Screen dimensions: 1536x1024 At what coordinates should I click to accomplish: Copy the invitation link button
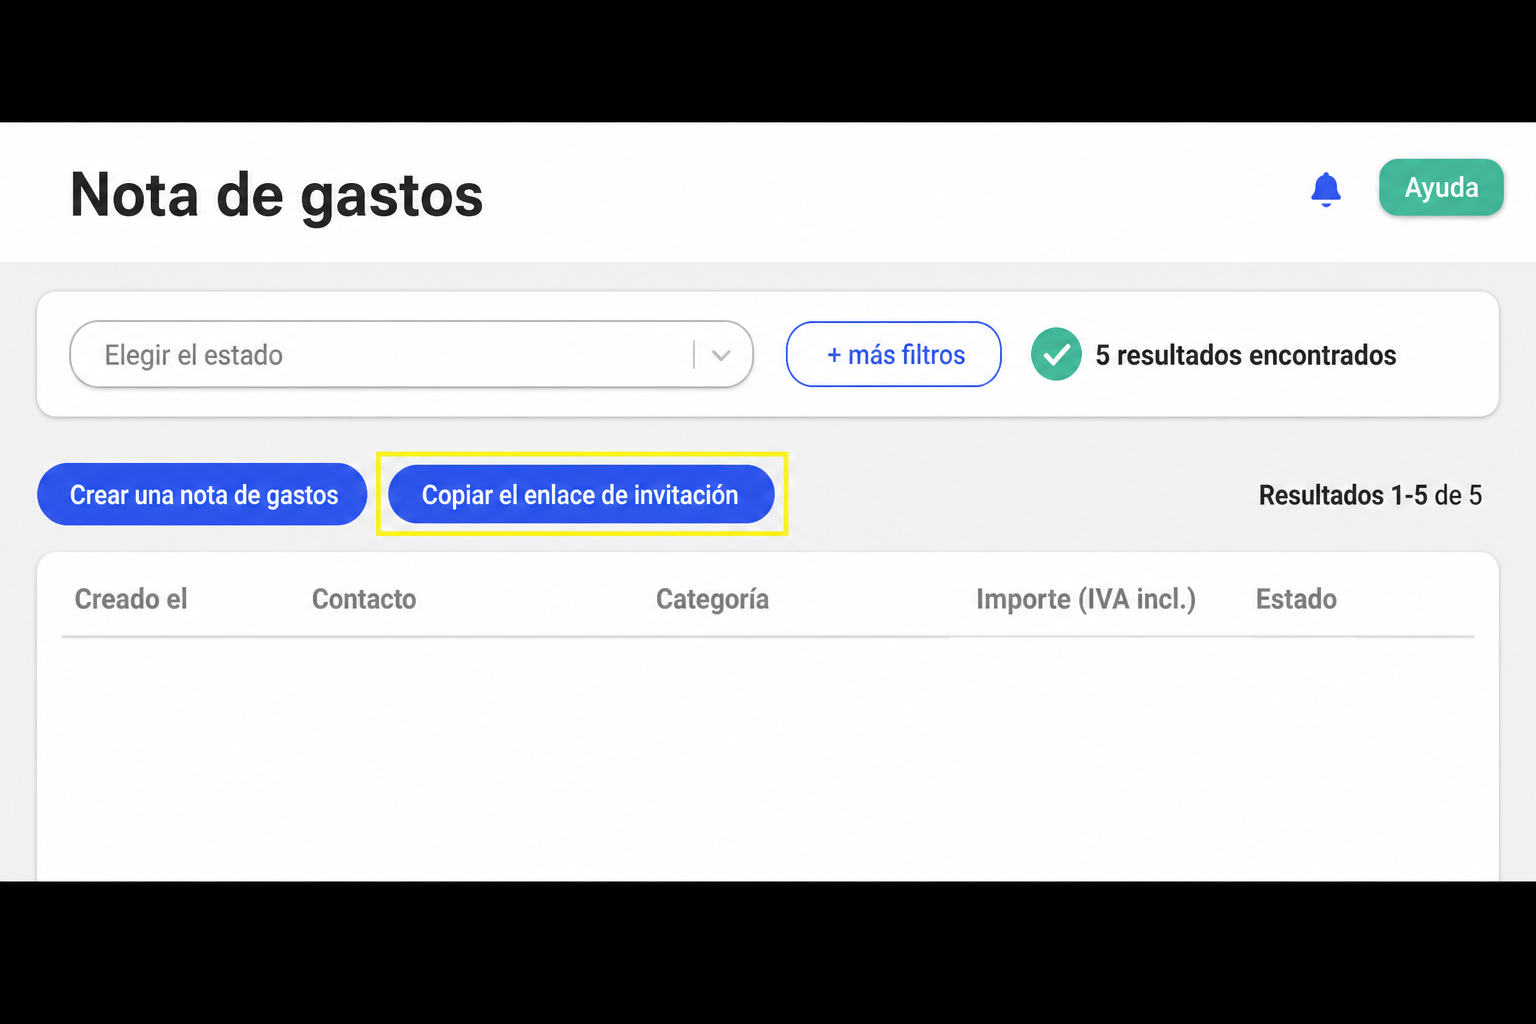tap(581, 494)
